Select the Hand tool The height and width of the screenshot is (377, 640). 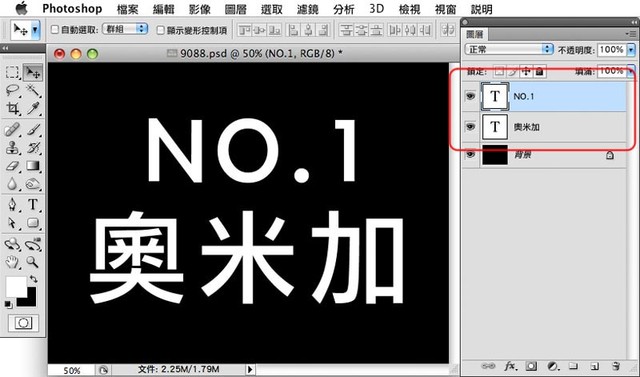coord(12,262)
